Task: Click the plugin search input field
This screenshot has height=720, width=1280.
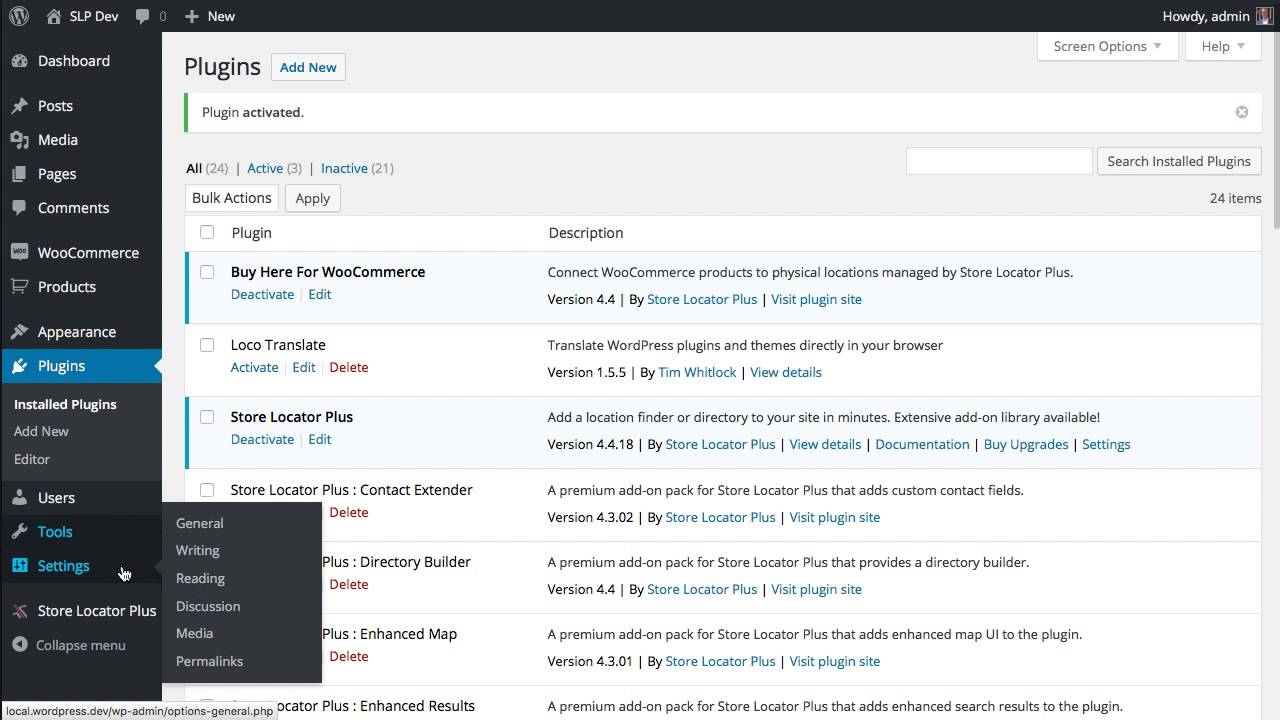Action: 999,161
